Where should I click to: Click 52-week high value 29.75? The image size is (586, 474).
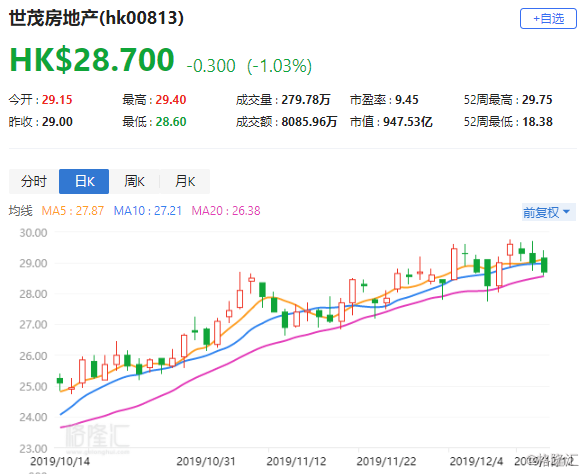pyautogui.click(x=537, y=100)
